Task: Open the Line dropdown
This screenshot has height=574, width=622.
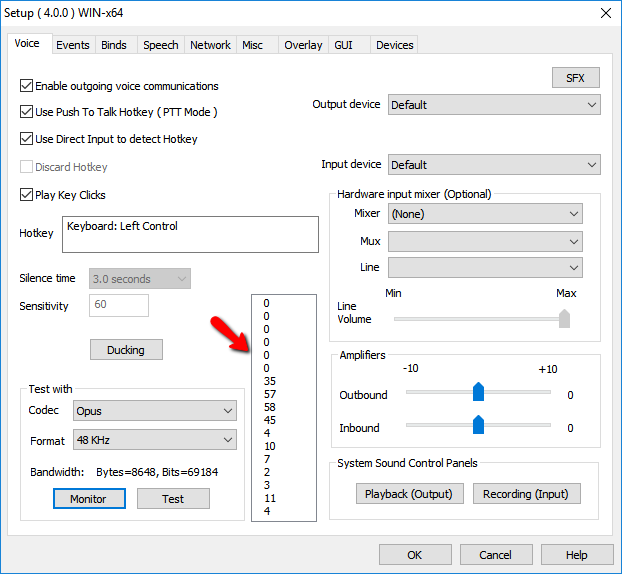Action: pos(485,267)
